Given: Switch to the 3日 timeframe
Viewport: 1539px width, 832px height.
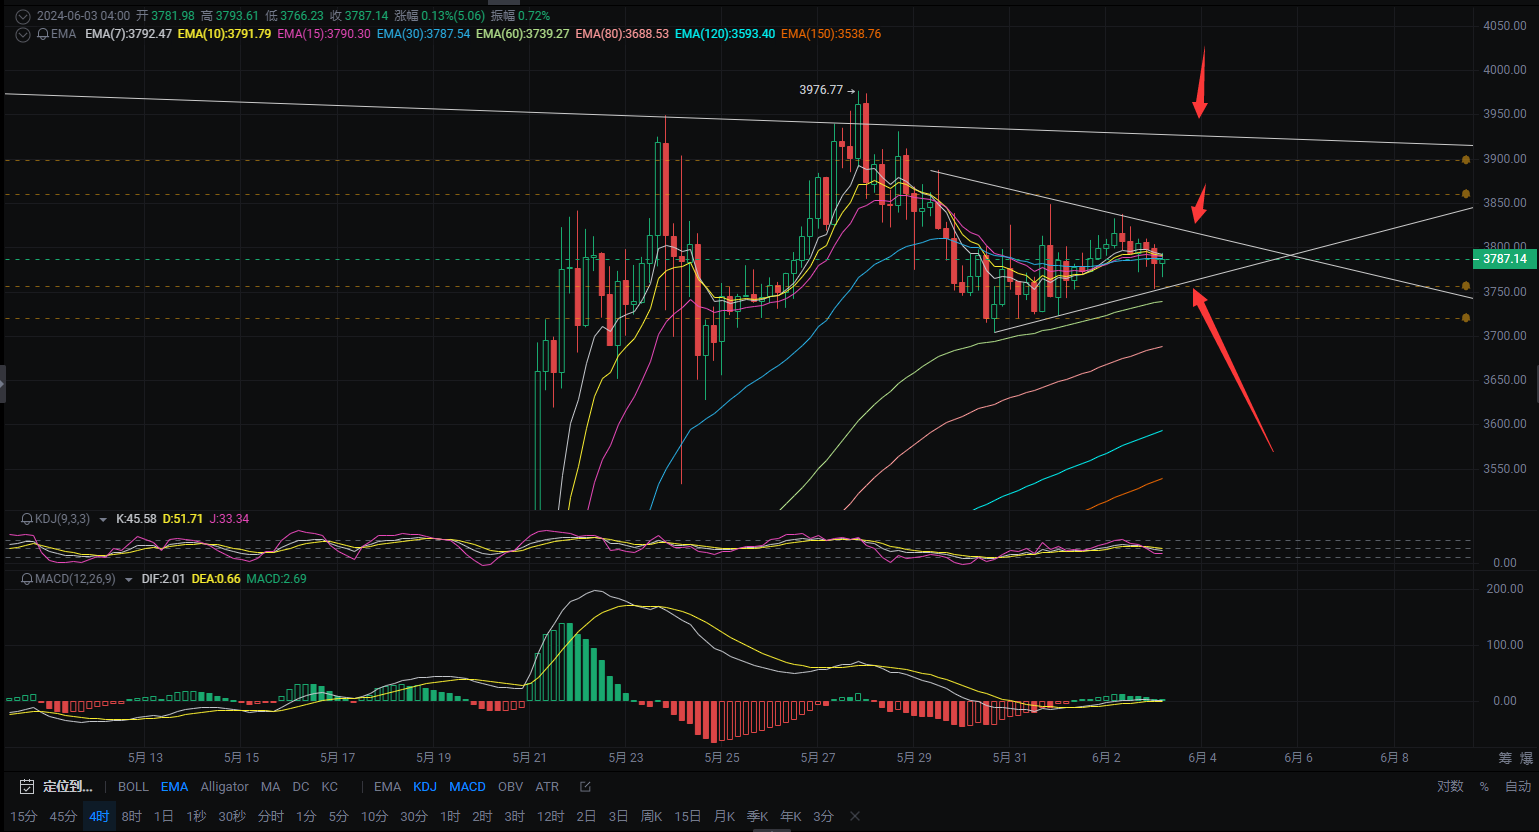Looking at the screenshot, I should point(618,817).
